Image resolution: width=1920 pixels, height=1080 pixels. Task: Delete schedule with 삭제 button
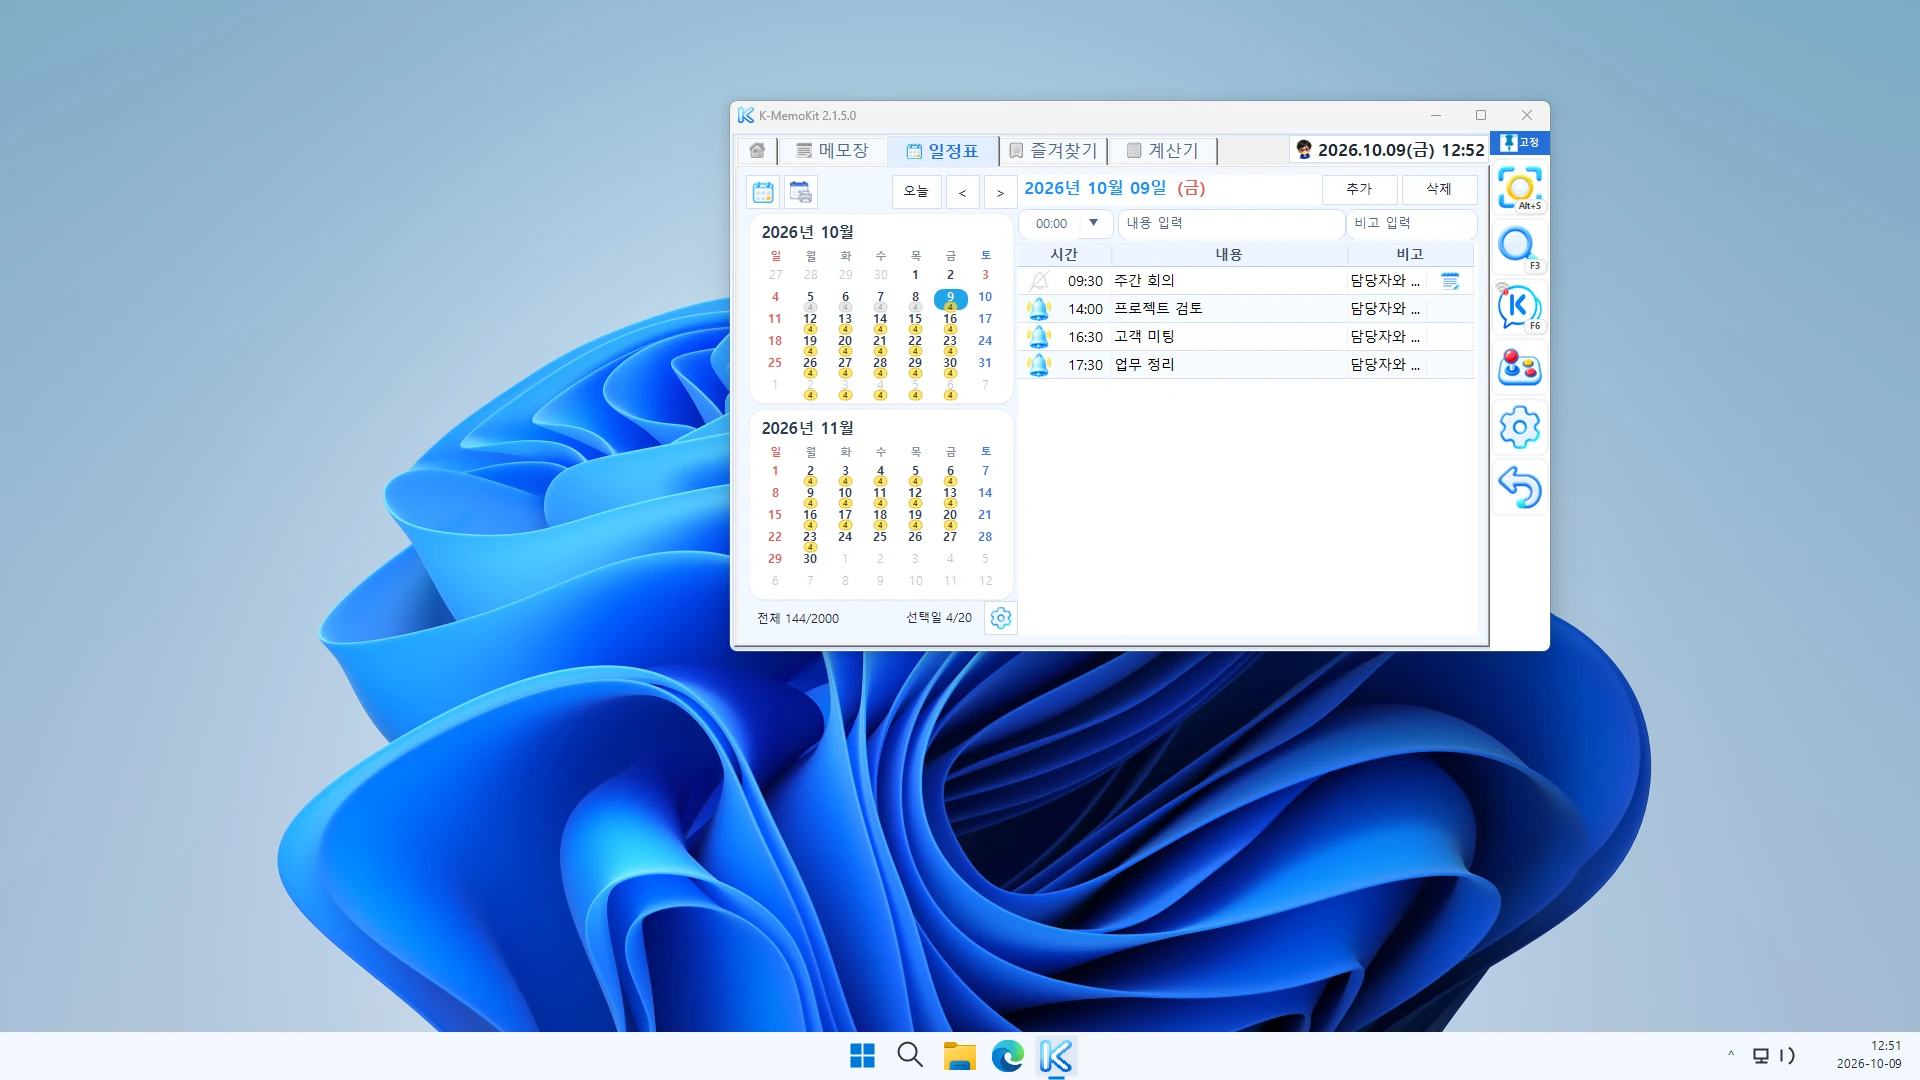(1439, 188)
